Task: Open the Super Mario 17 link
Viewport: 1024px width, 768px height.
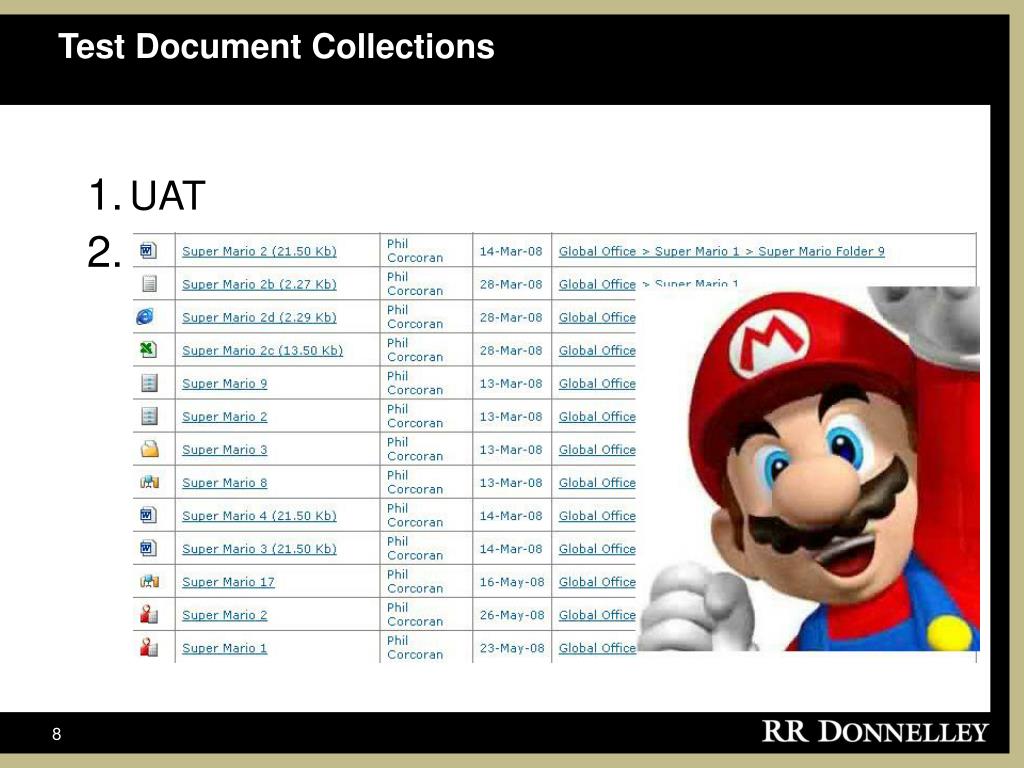Action: click(228, 582)
